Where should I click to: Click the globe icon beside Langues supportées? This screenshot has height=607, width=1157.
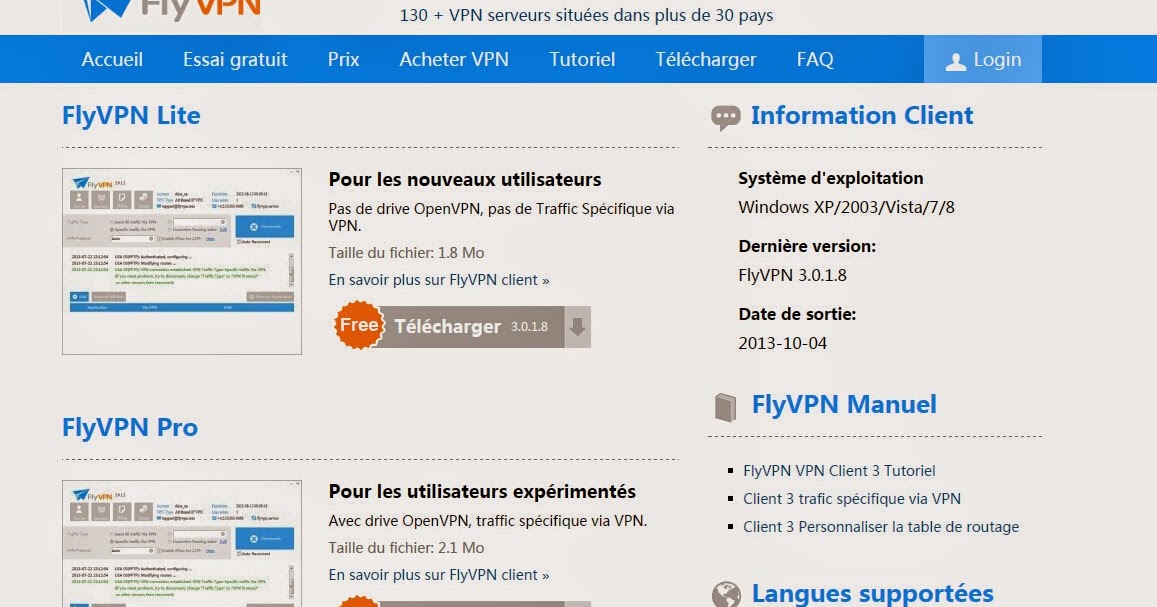click(726, 594)
